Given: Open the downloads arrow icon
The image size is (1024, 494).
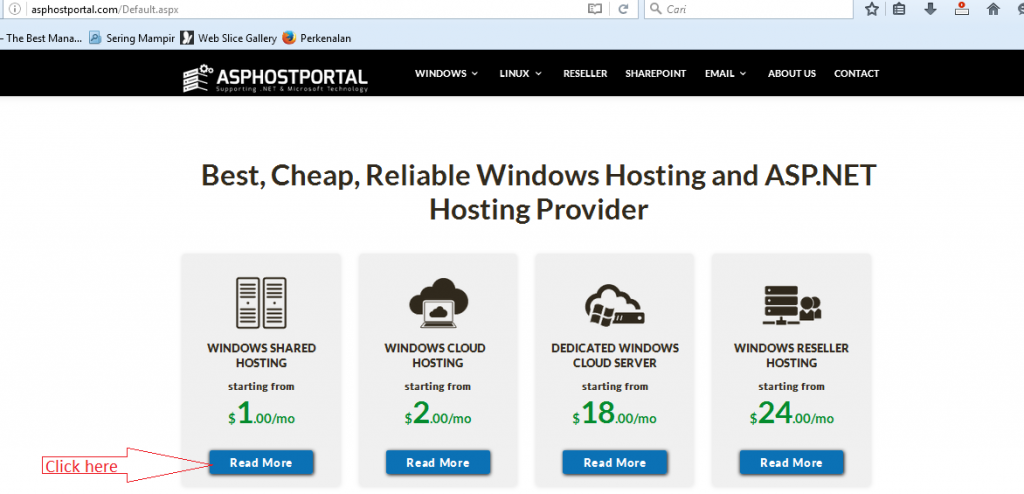Looking at the screenshot, I should pyautogui.click(x=931, y=9).
